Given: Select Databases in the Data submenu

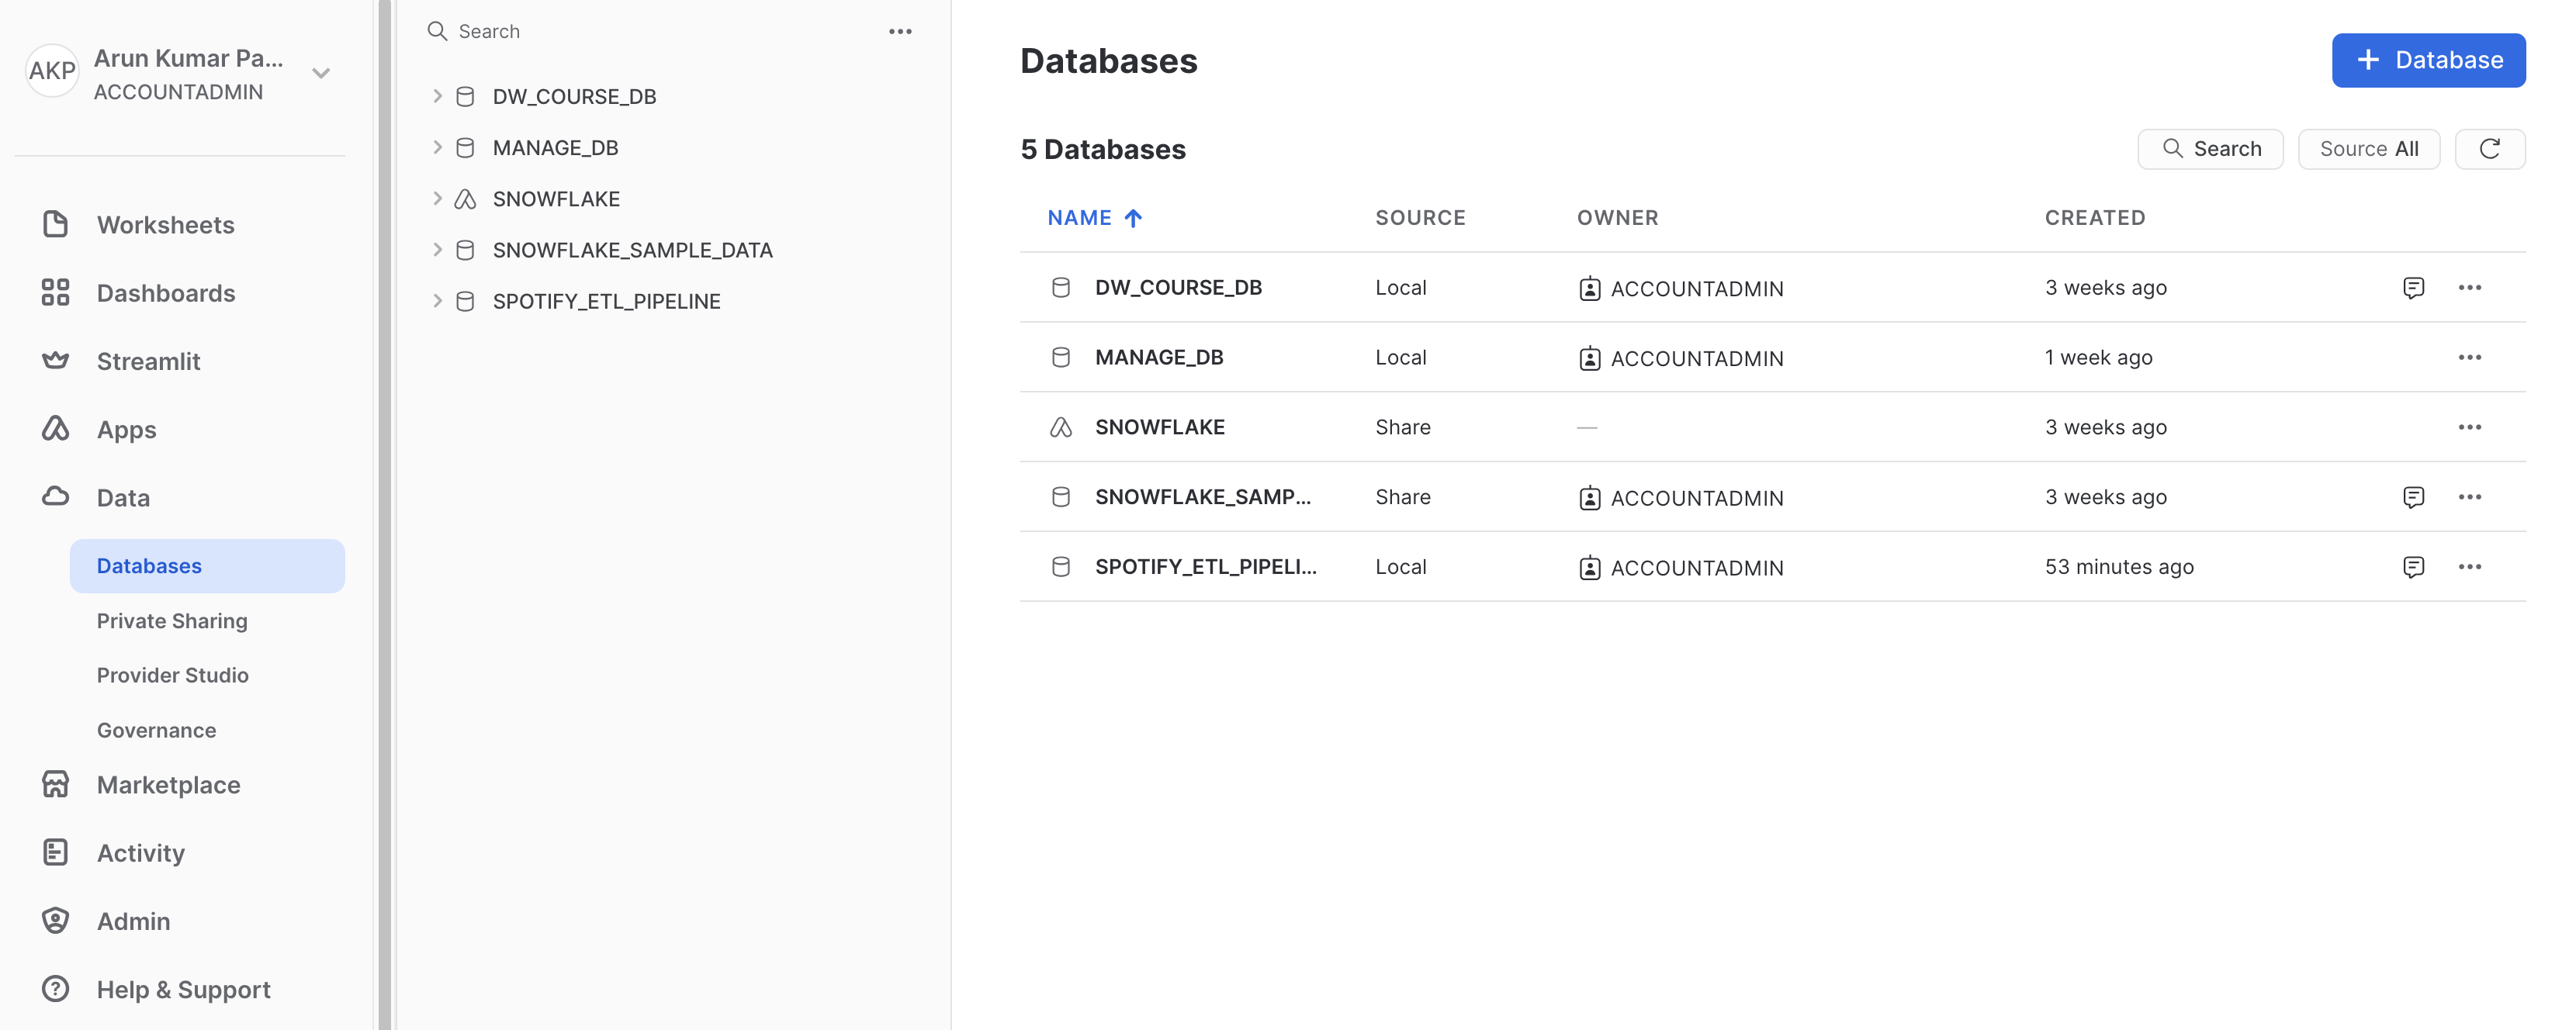Looking at the screenshot, I should (207, 565).
